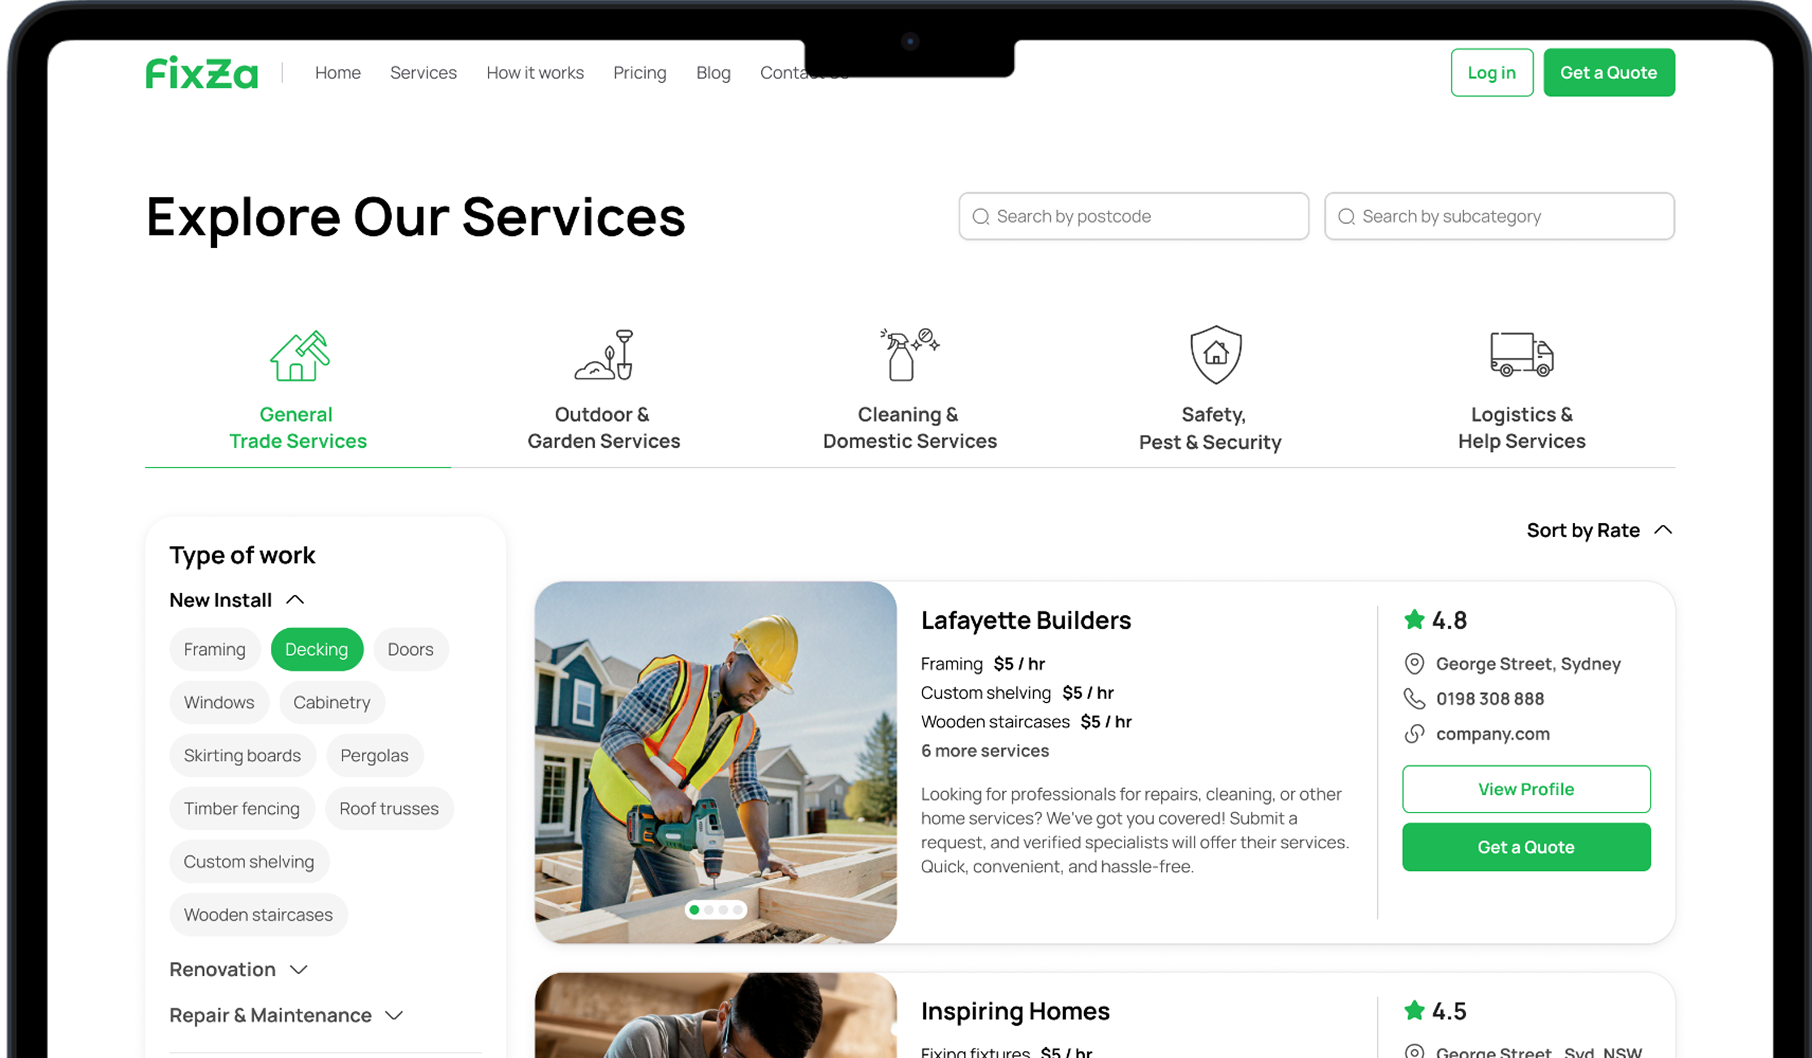1812x1058 pixels.
Task: Click the Outdoor & Garden shovel icon
Action: coord(604,355)
